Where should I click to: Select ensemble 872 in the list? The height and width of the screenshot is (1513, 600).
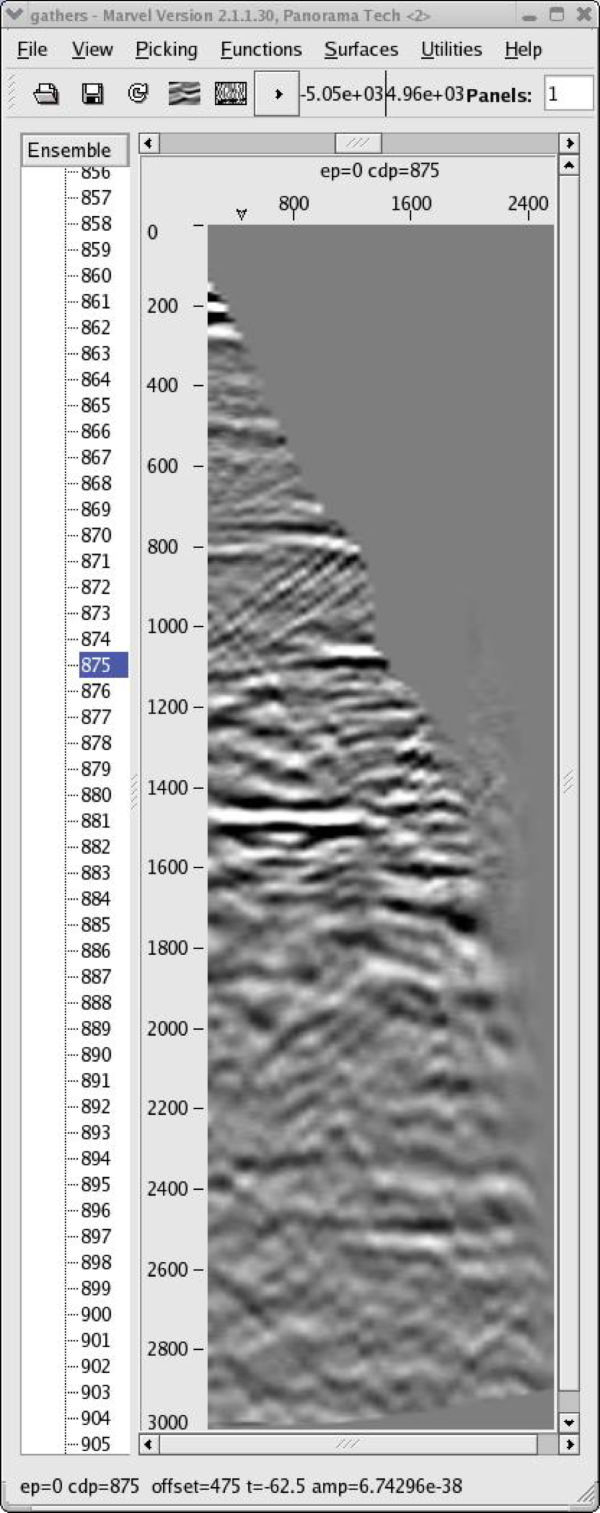(96, 588)
